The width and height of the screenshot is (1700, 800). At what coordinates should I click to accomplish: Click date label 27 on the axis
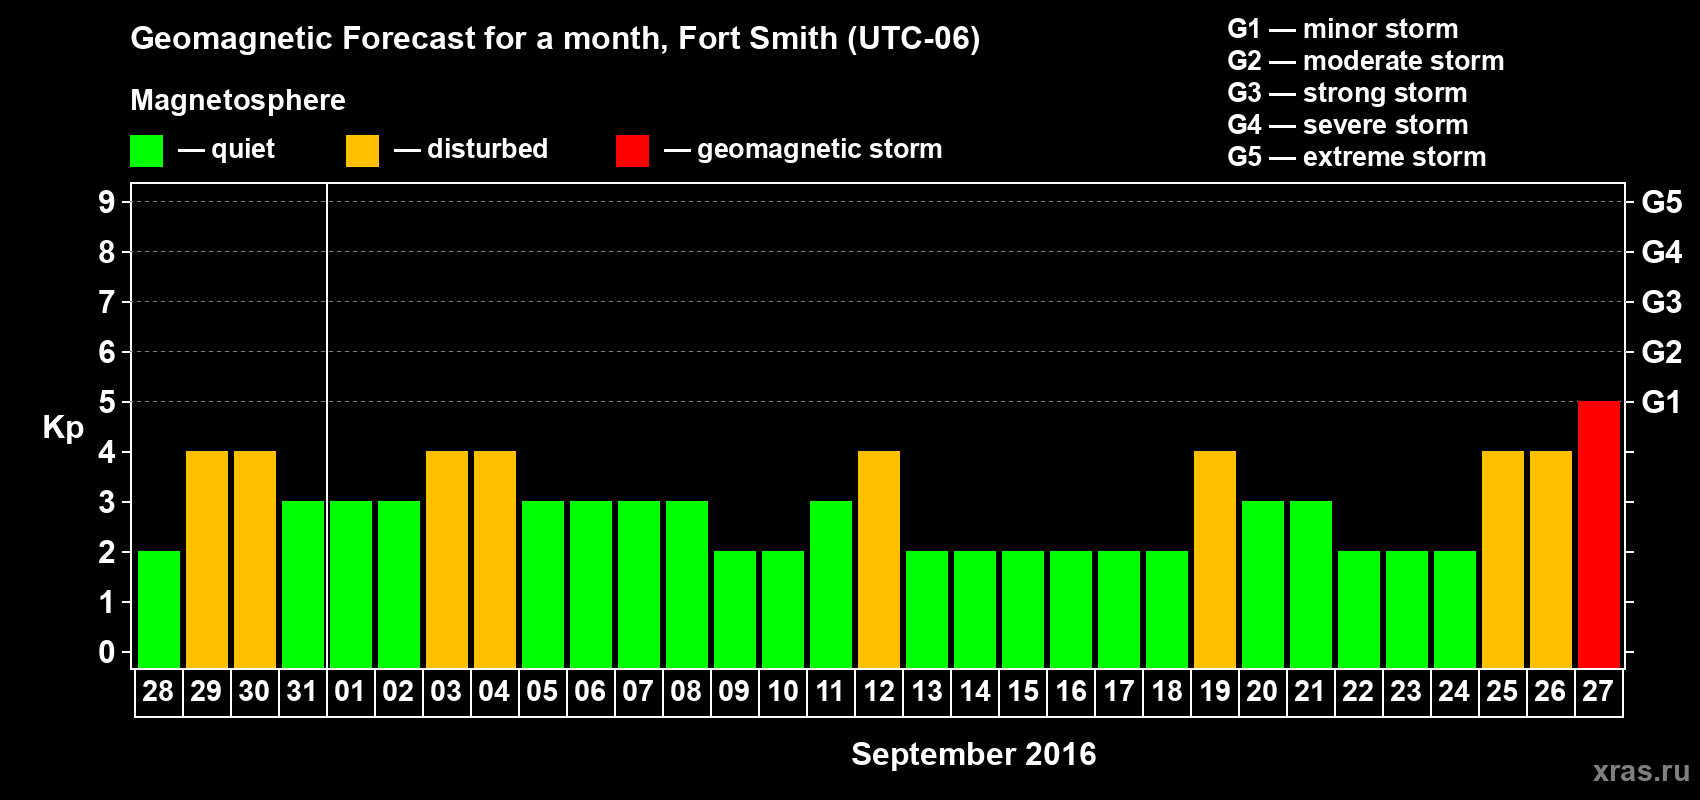click(x=1598, y=691)
